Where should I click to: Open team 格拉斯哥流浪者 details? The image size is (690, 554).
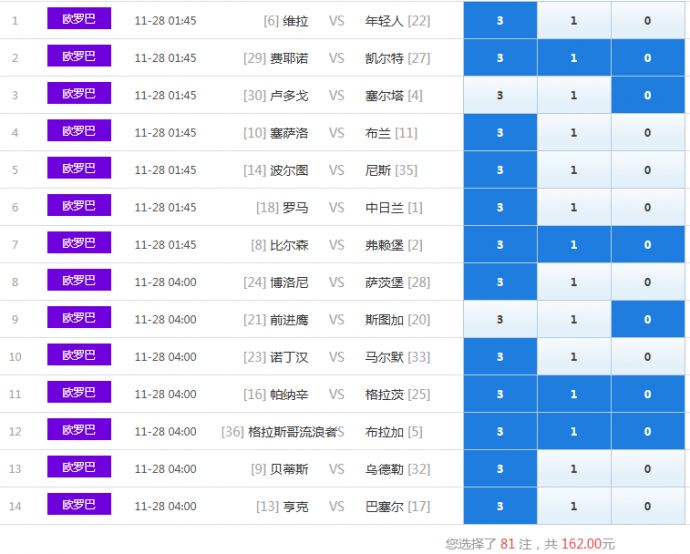coord(292,432)
